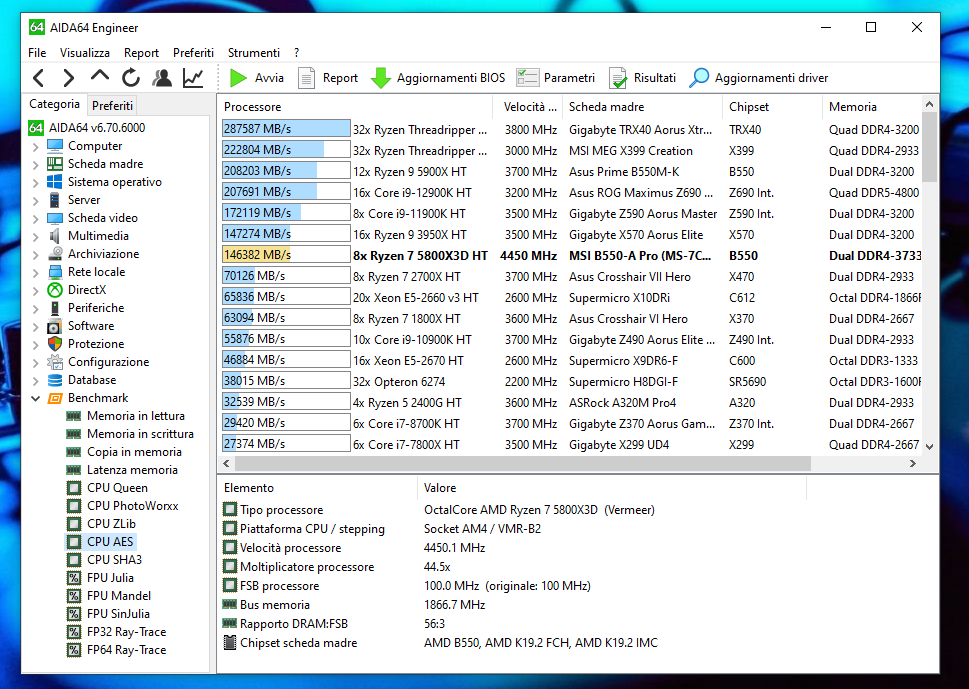Click Aggiornamenti driver
This screenshot has height=689, width=969.
point(758,78)
